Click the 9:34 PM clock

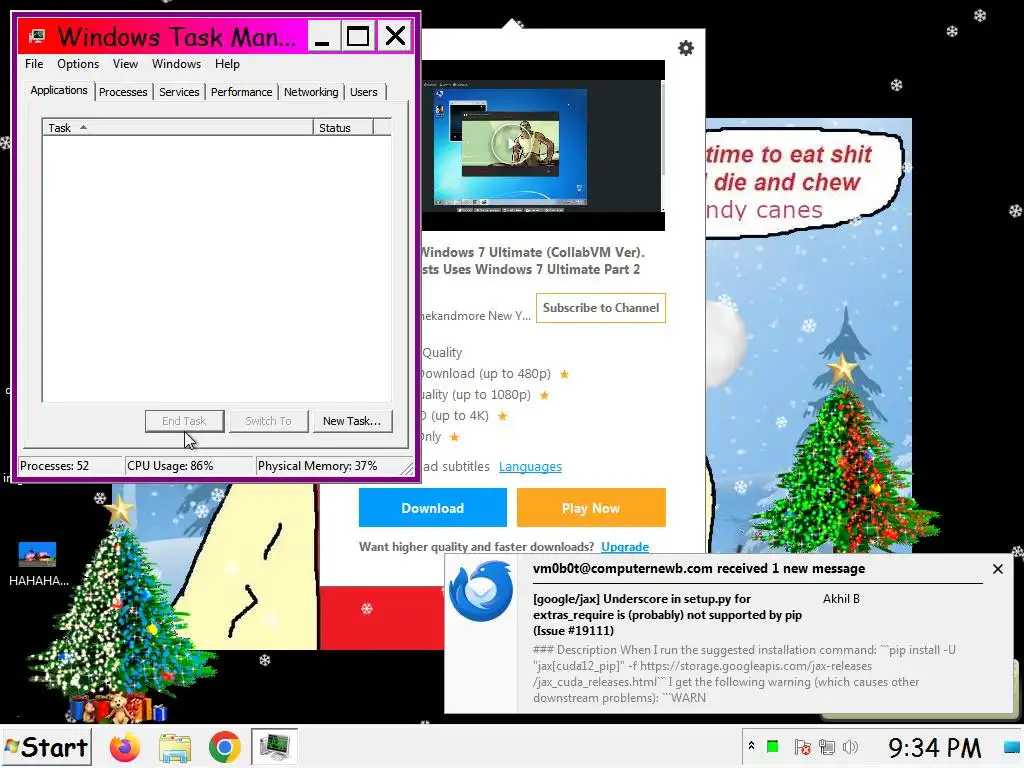pyautogui.click(x=935, y=747)
